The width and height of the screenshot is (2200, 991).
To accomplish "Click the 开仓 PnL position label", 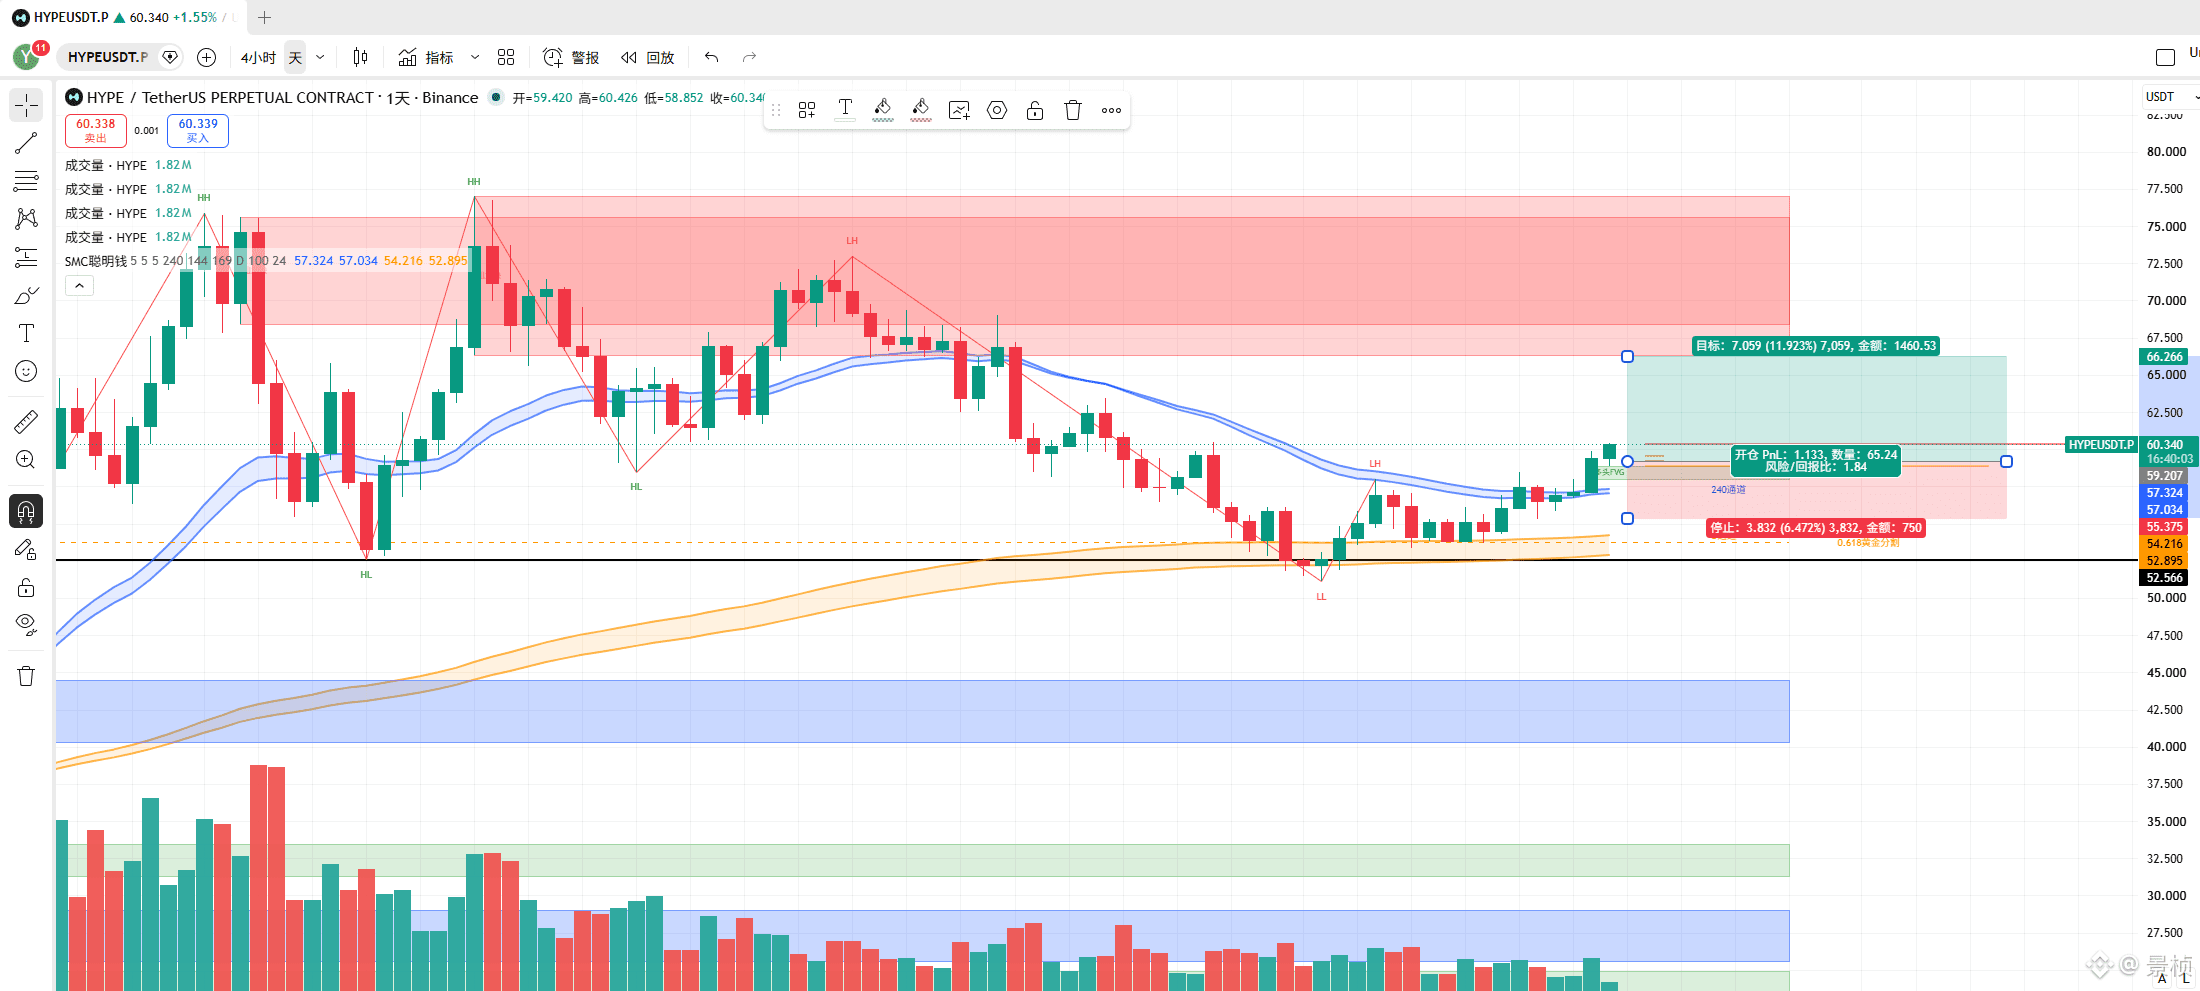I will [x=1816, y=461].
